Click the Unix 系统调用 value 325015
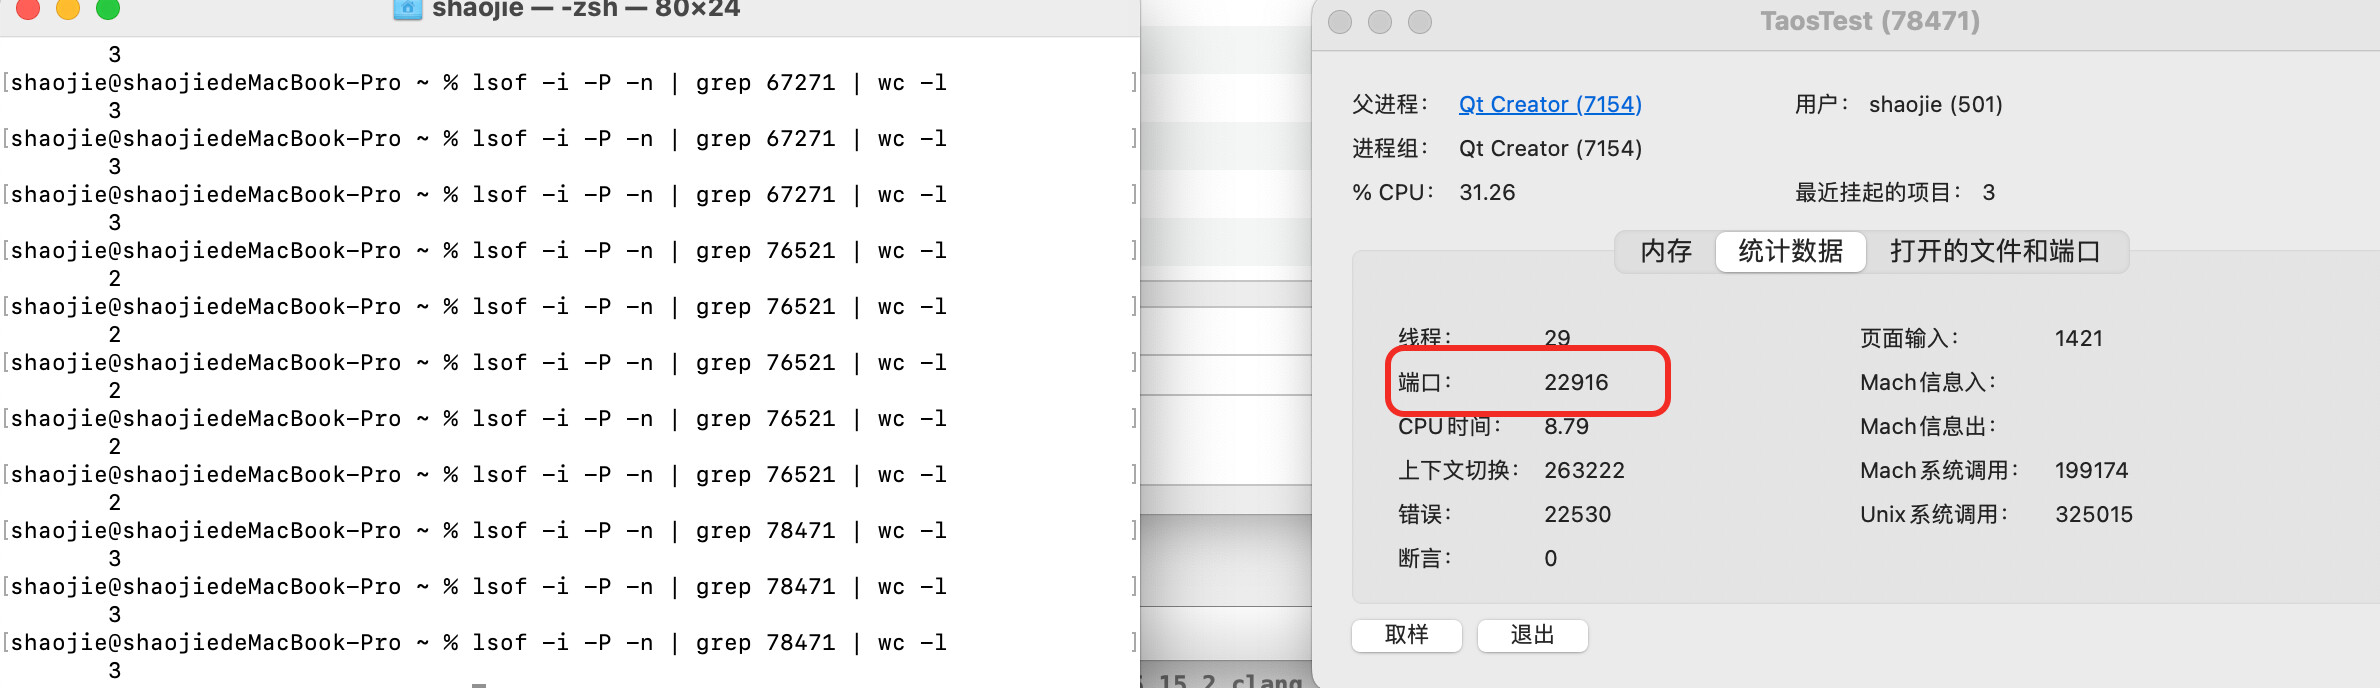 click(2093, 514)
